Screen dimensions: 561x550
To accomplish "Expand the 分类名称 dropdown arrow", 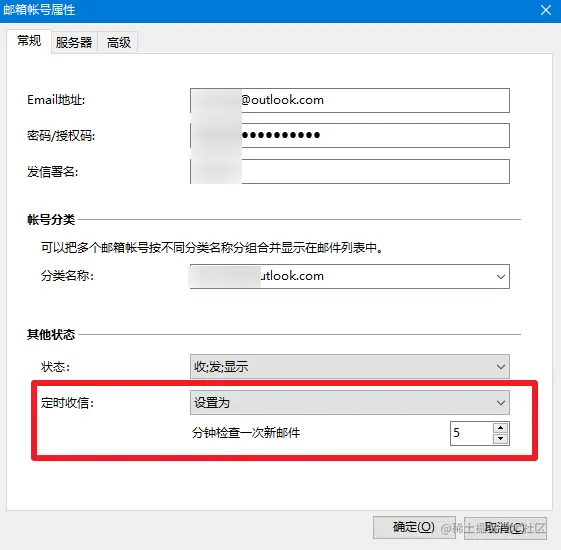I will tap(501, 277).
